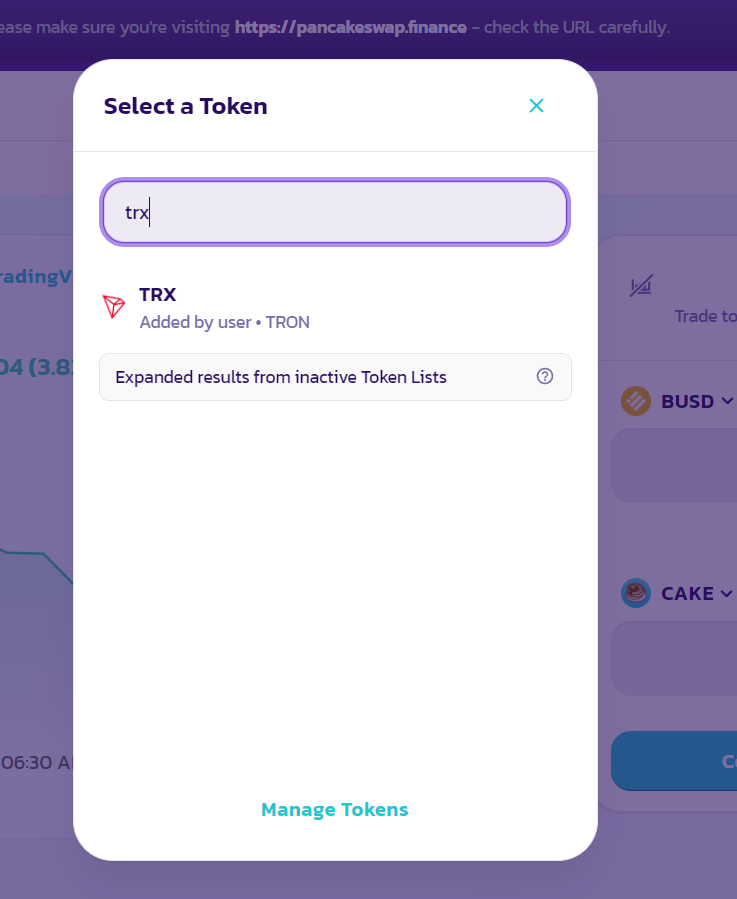
Task: Click the TradingView chart label
Action: point(36,276)
